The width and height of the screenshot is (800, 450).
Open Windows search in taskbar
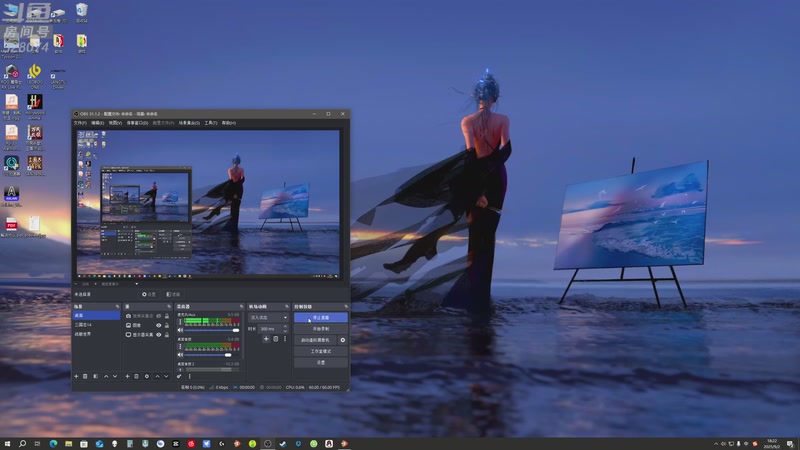click(x=22, y=444)
